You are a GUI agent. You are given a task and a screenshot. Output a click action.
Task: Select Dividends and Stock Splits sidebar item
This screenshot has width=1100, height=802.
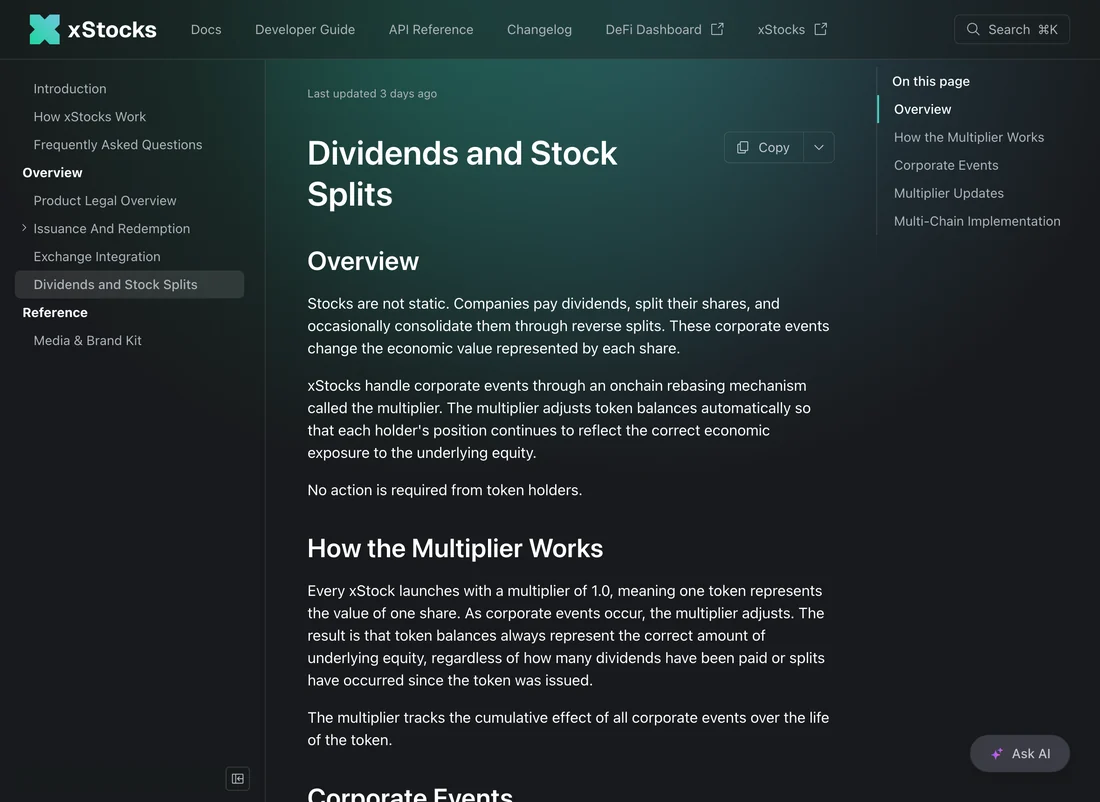(x=130, y=284)
